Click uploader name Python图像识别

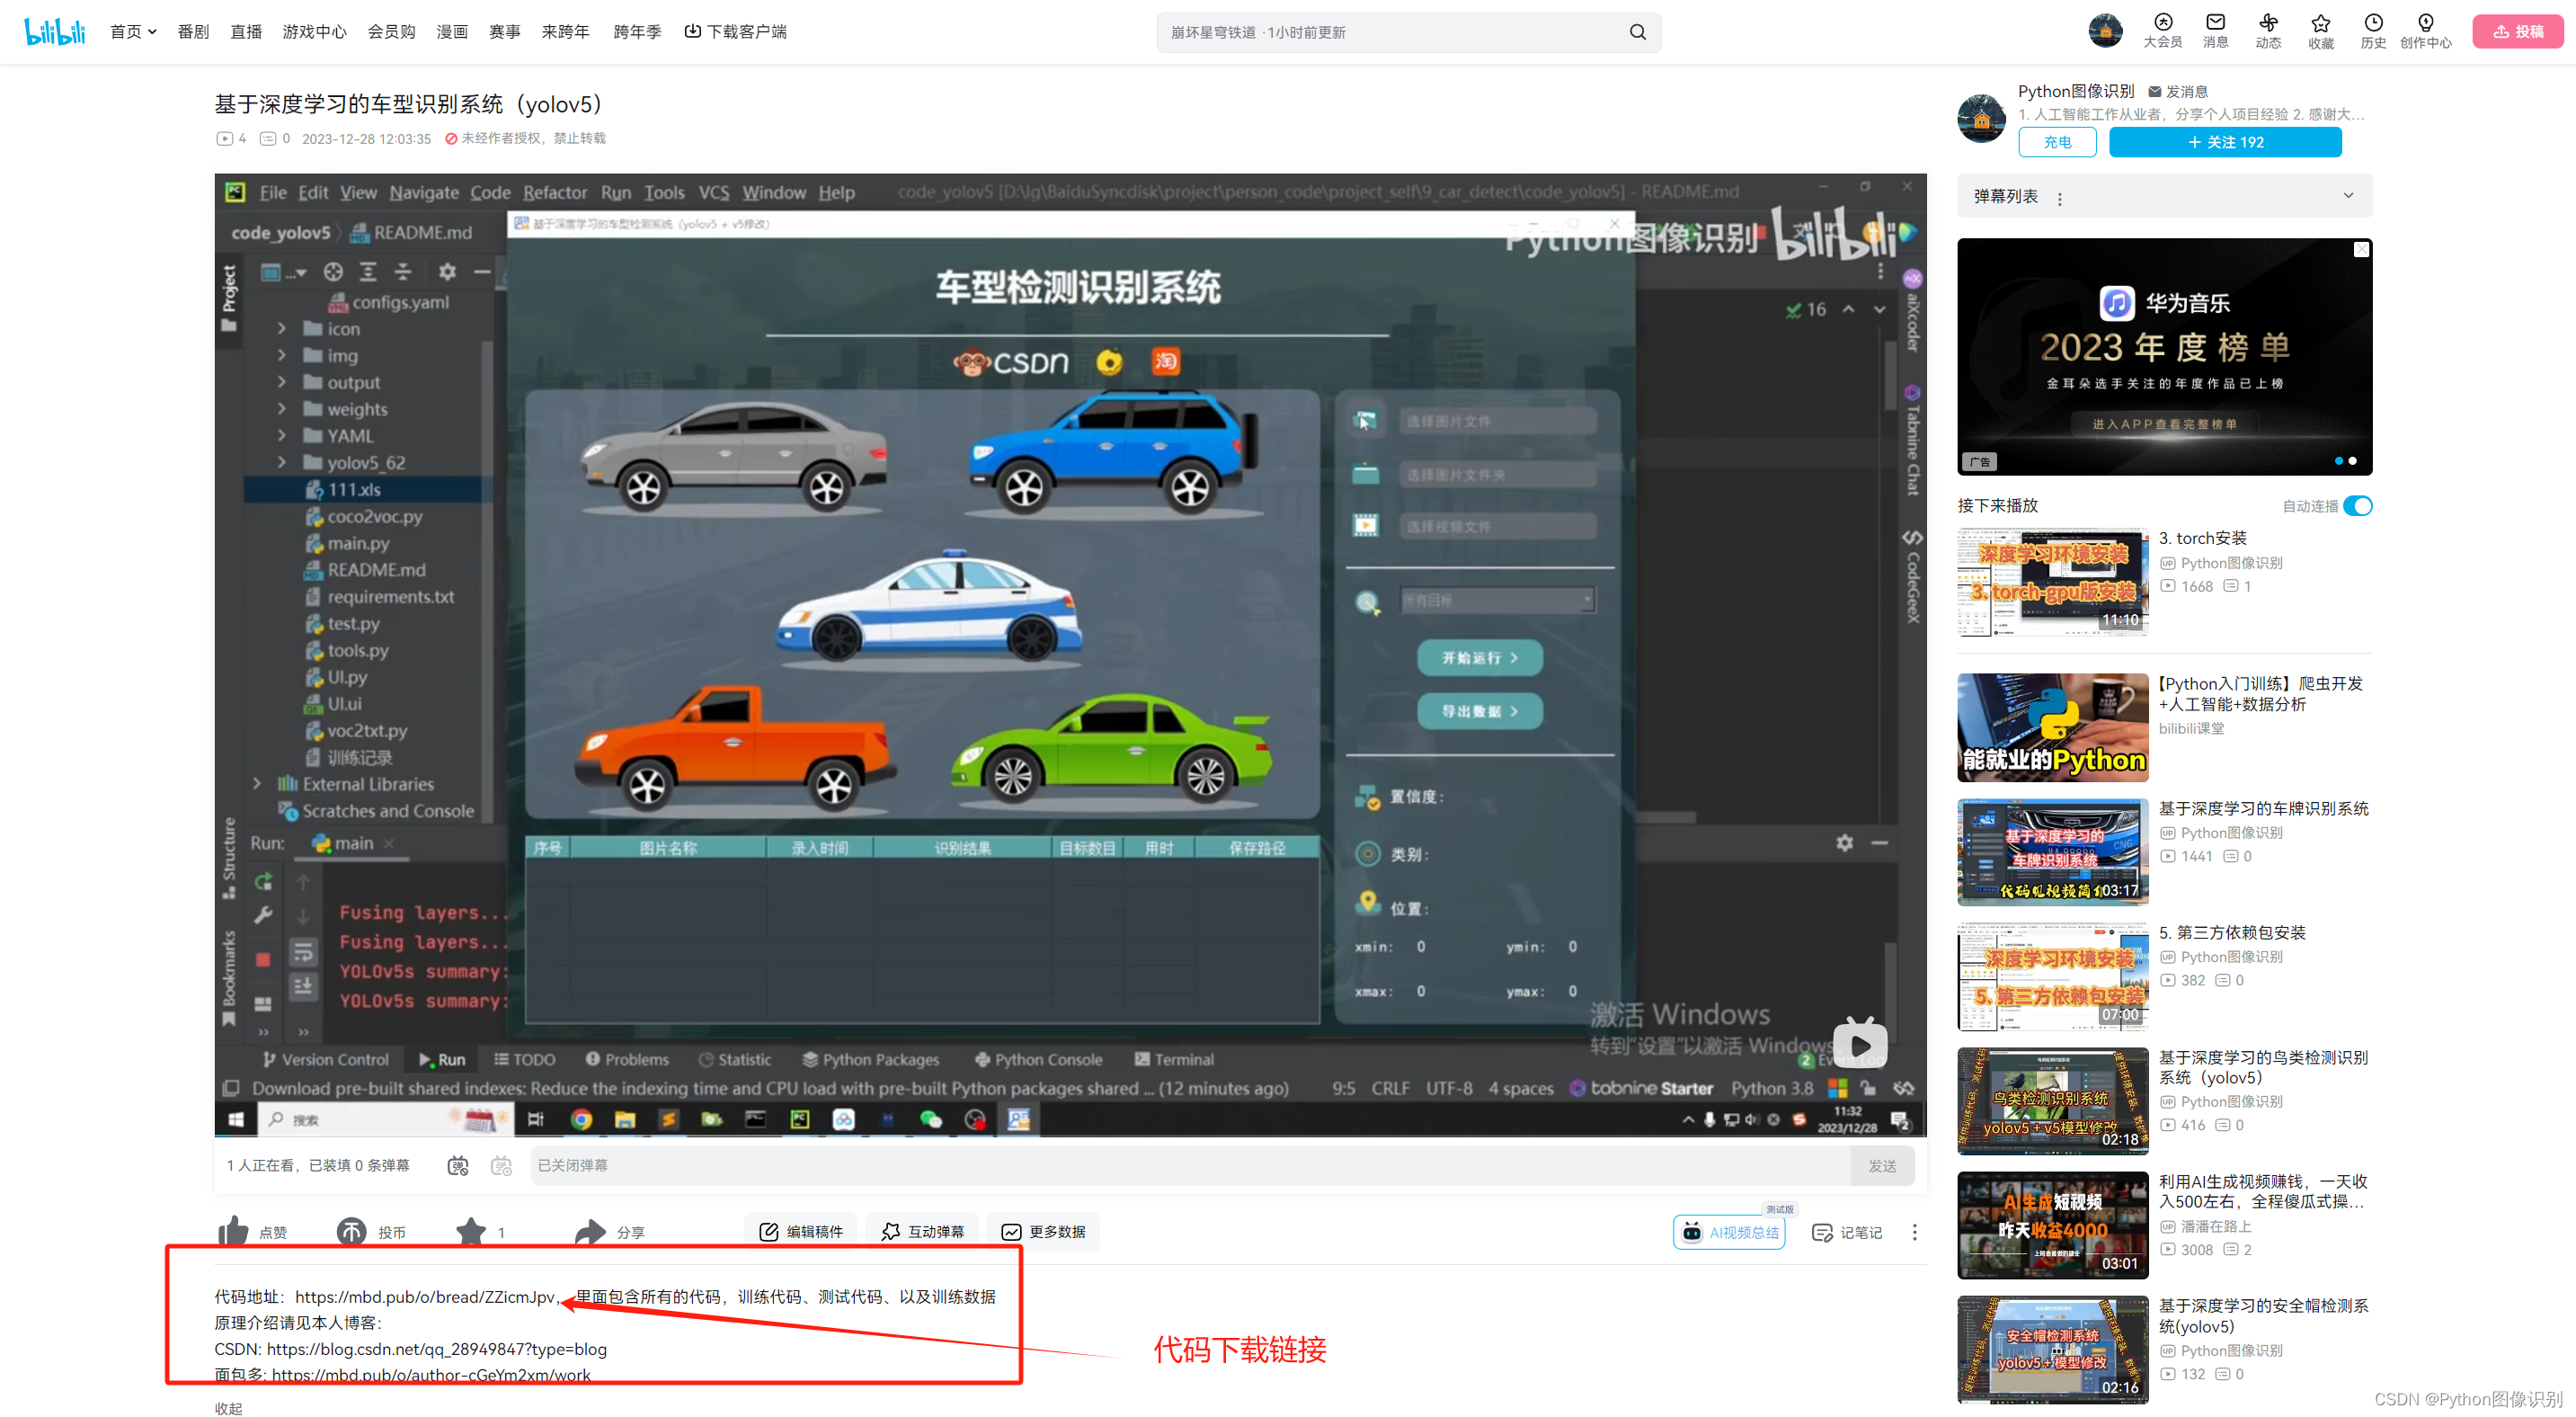point(2075,91)
